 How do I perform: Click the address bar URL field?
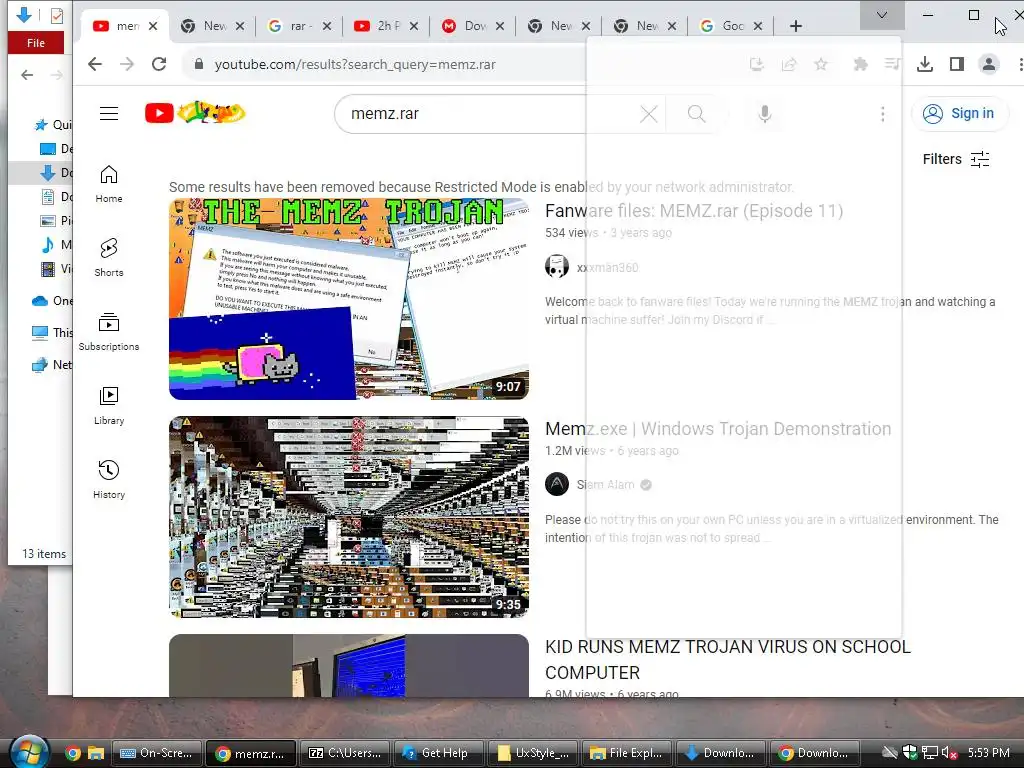pos(355,65)
